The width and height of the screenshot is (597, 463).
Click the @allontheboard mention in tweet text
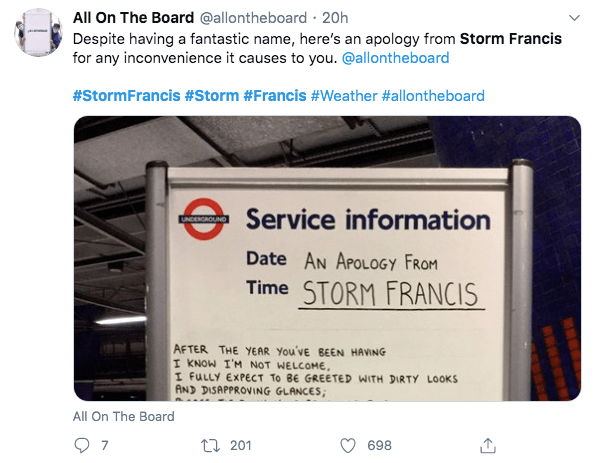click(396, 58)
